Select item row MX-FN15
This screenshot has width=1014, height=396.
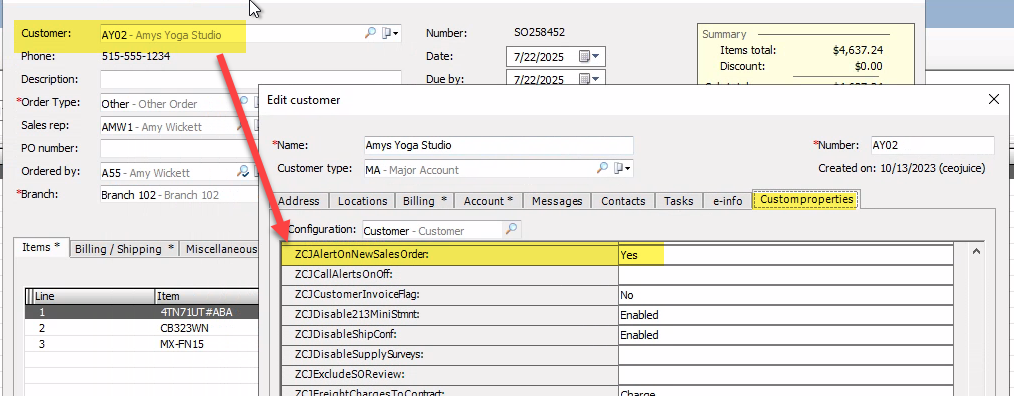click(142, 344)
